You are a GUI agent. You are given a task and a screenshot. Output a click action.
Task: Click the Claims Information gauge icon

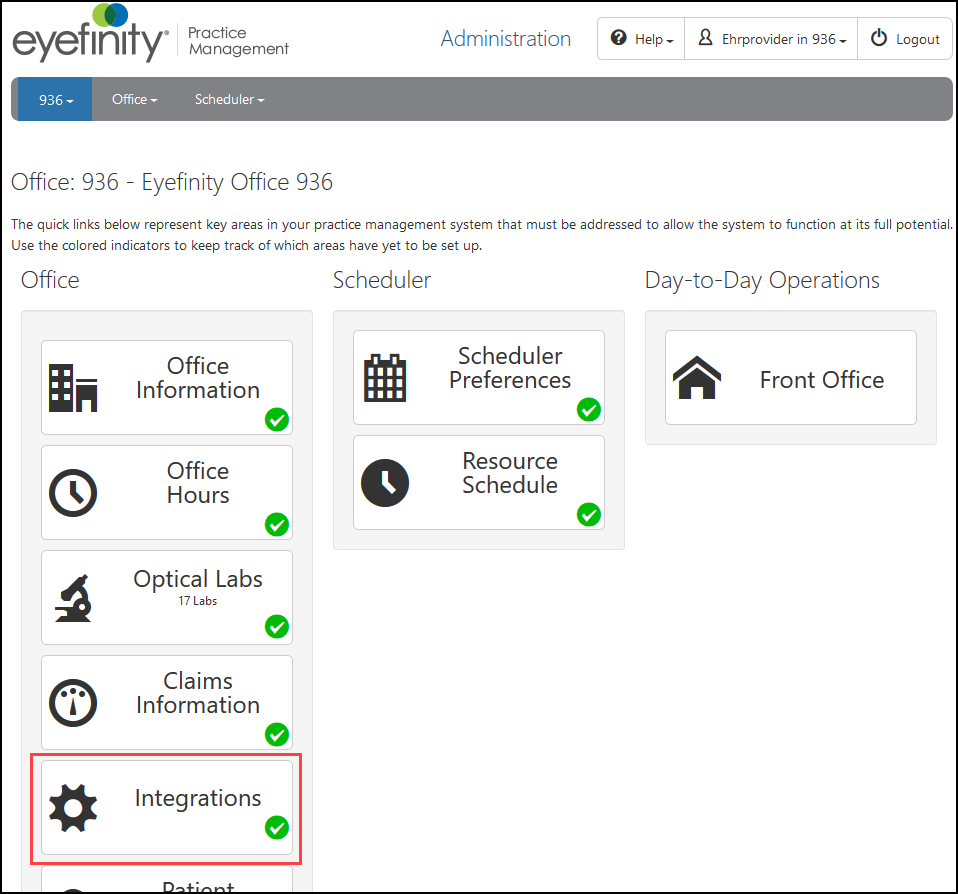[x=73, y=703]
